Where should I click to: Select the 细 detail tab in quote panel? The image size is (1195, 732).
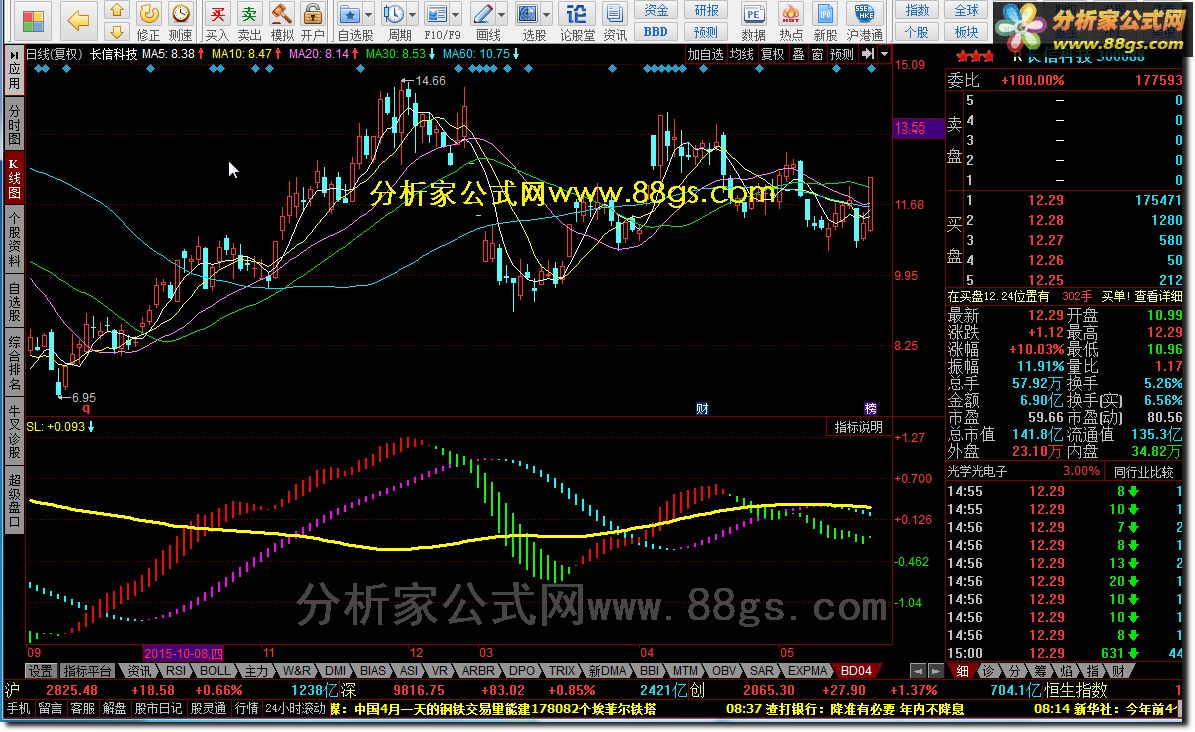(963, 671)
